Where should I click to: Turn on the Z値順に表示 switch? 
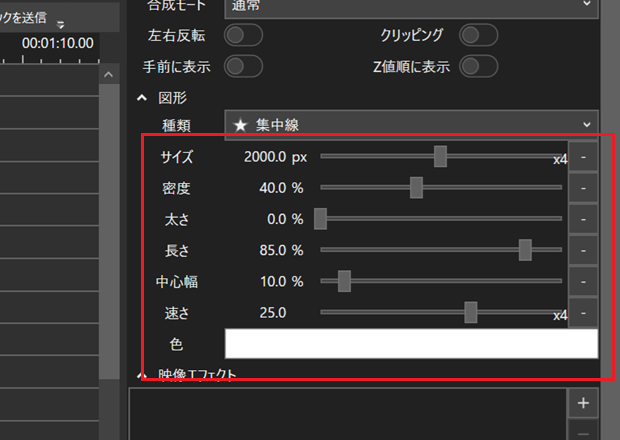tap(478, 66)
